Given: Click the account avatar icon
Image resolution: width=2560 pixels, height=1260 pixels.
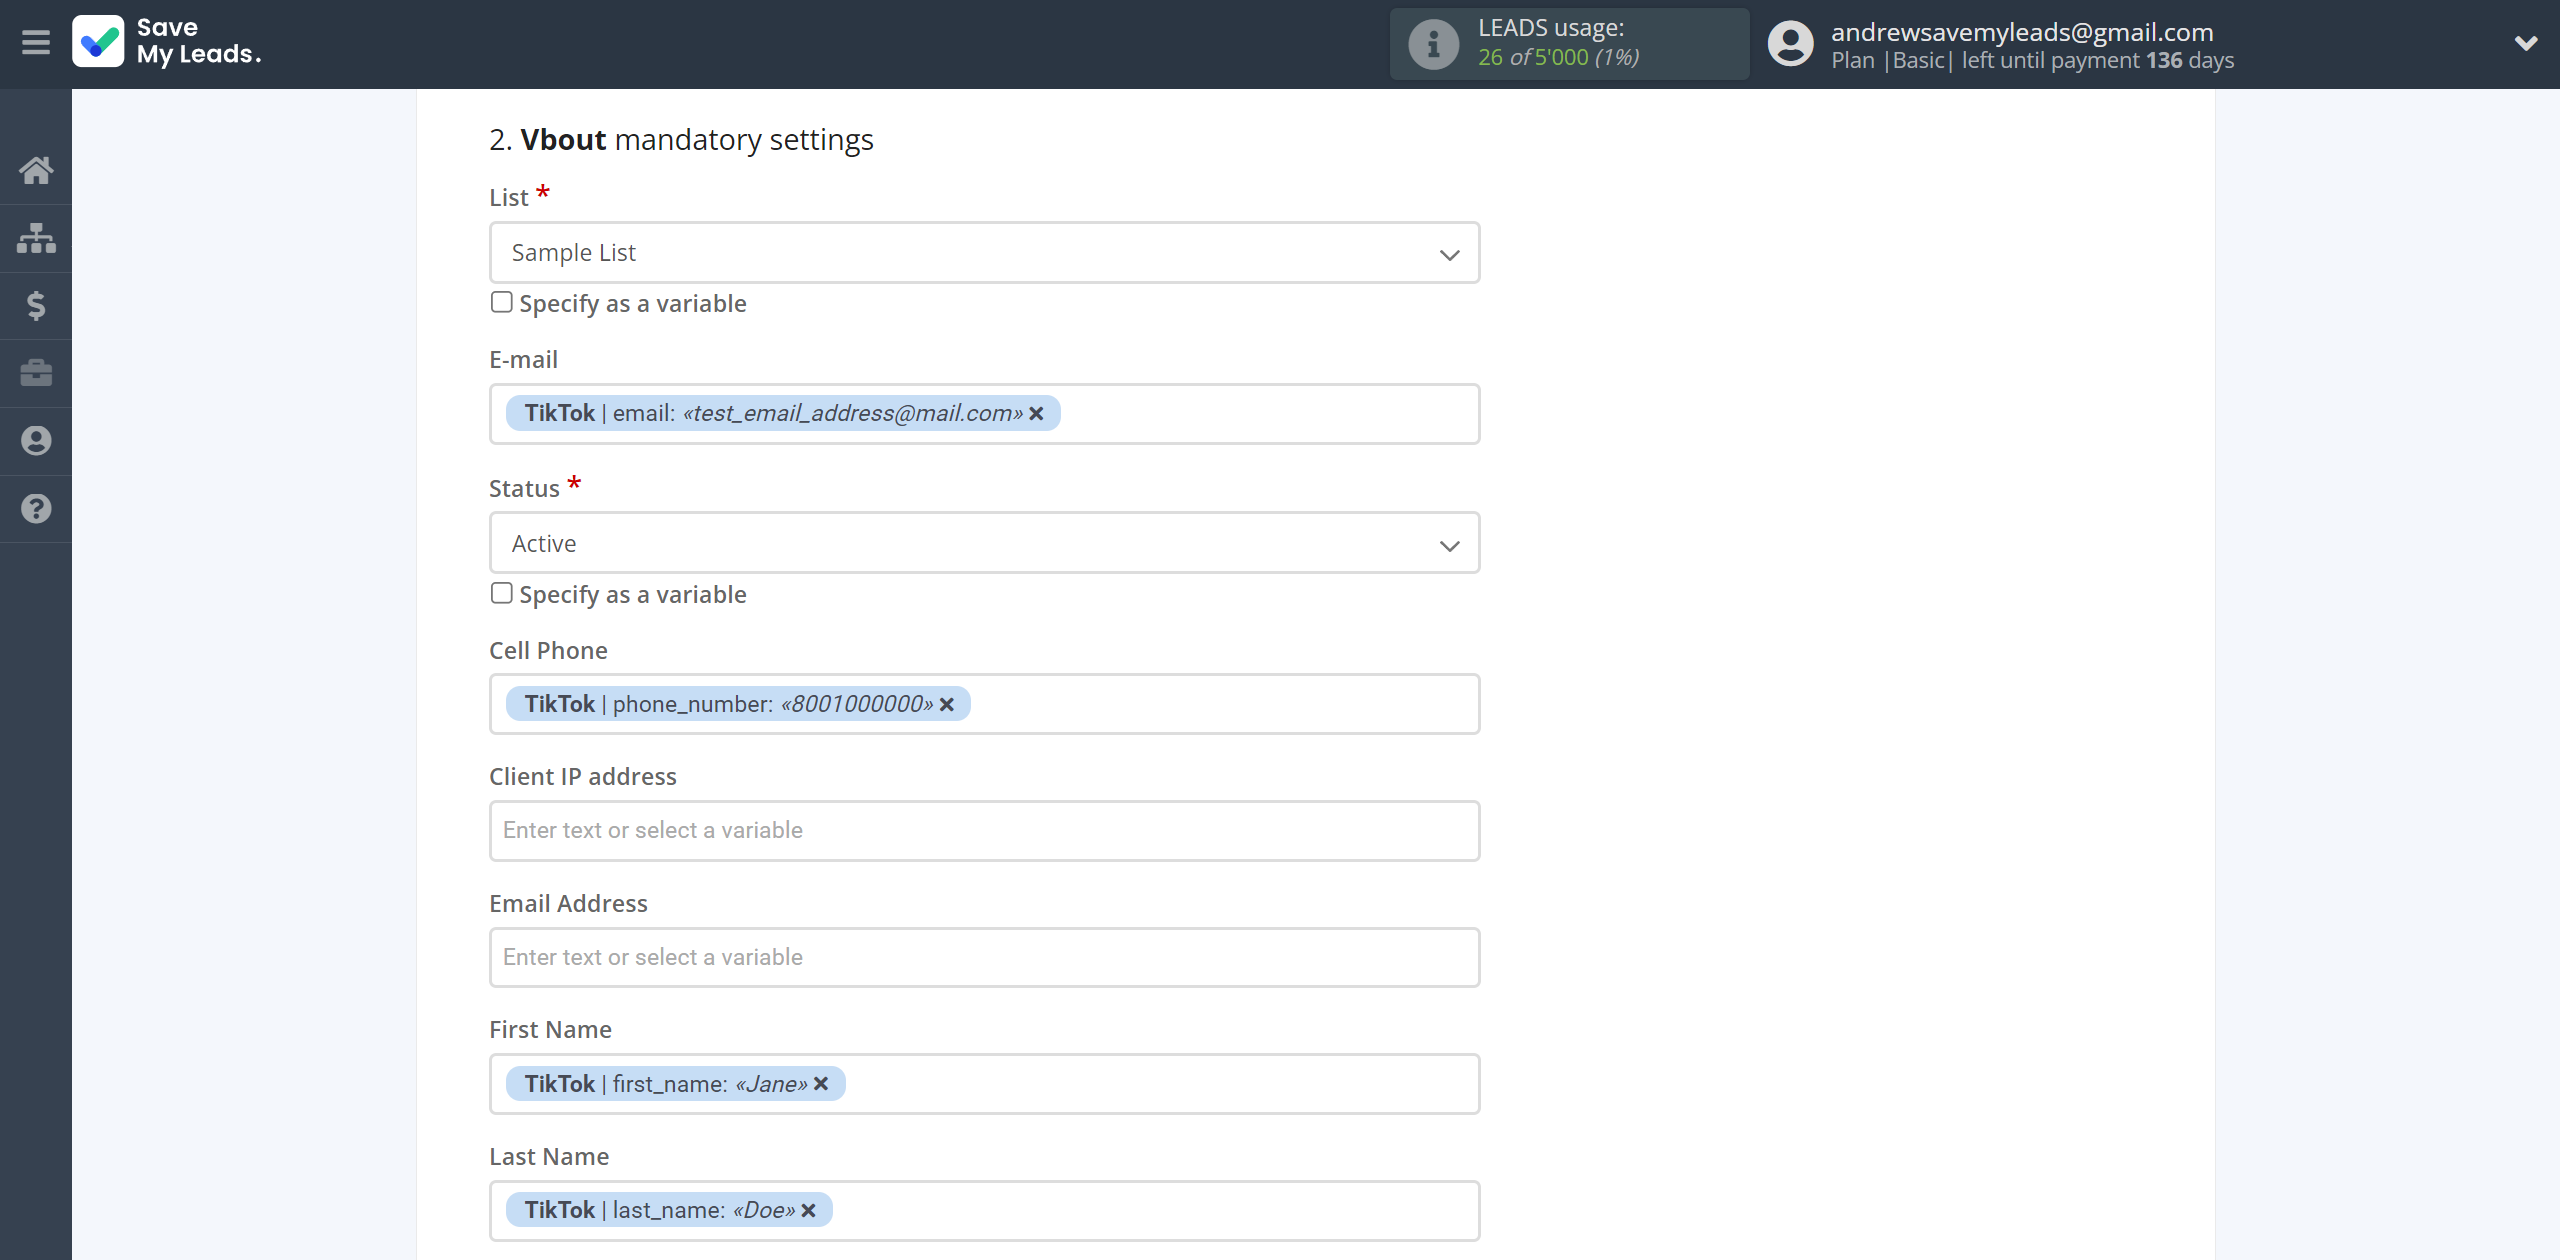Looking at the screenshot, I should click(x=1790, y=44).
